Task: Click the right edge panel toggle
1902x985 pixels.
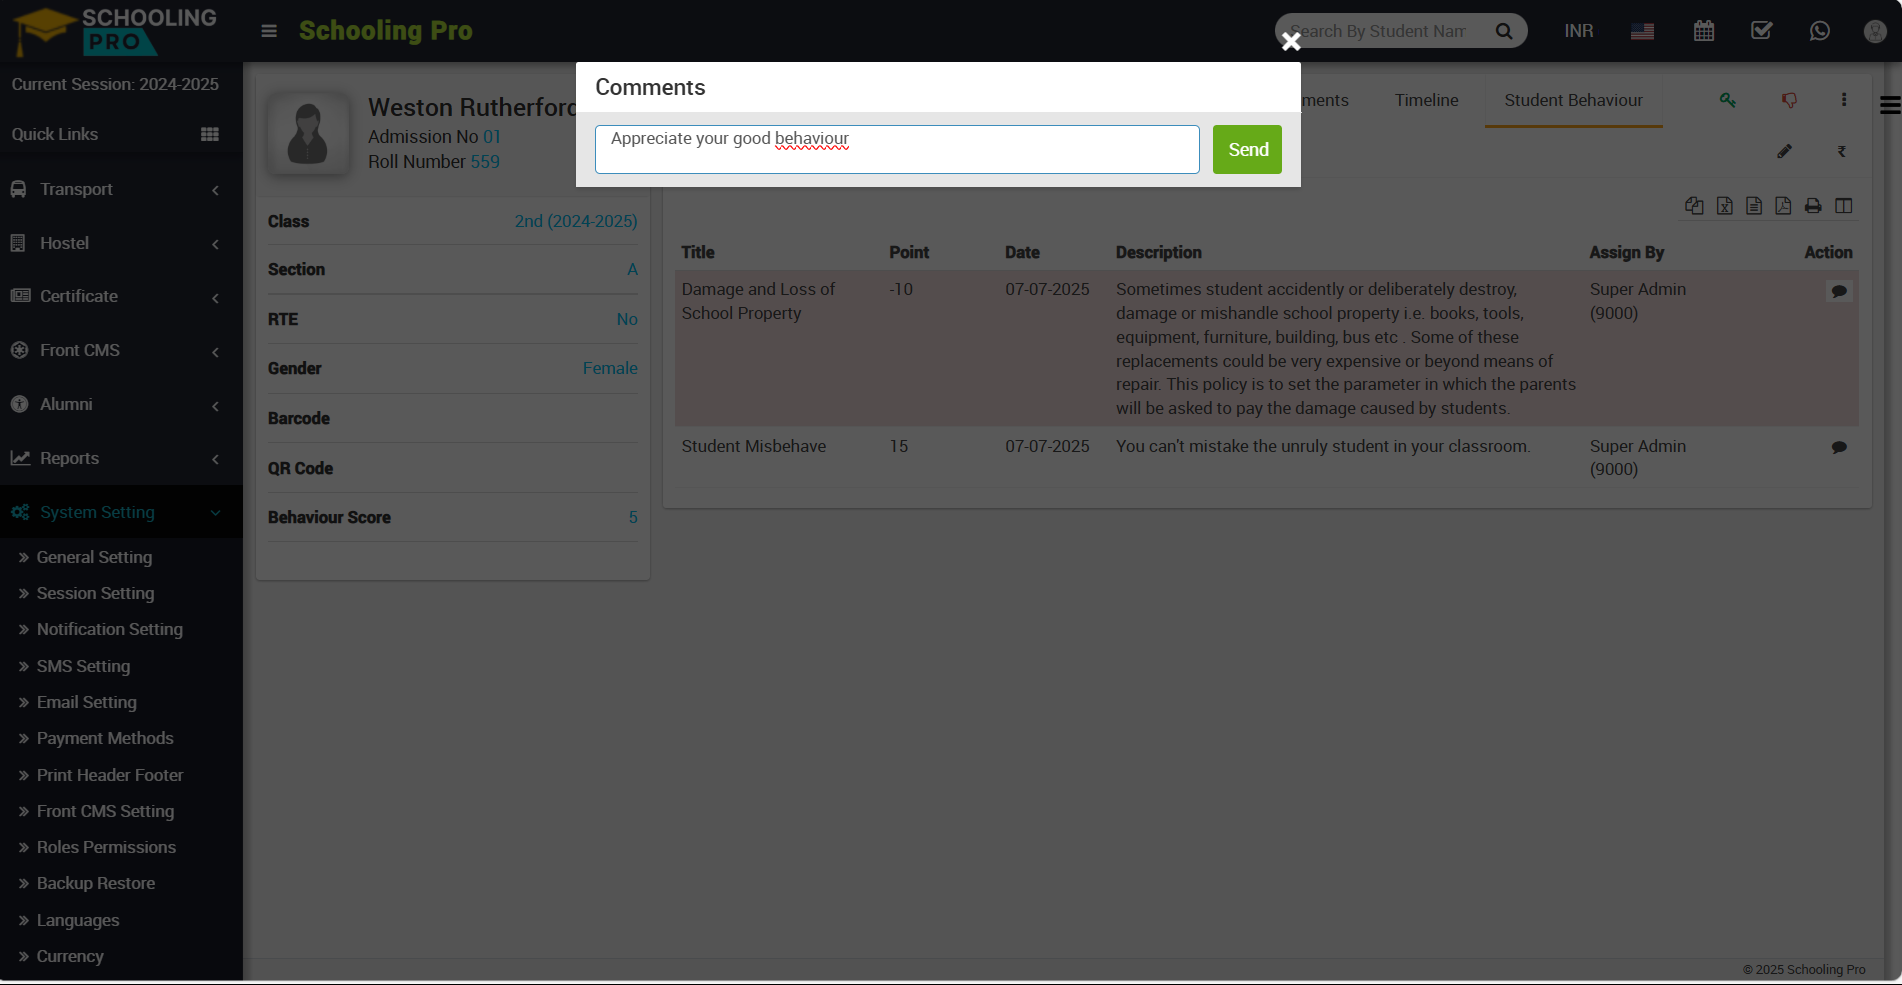Action: pos(1890,105)
